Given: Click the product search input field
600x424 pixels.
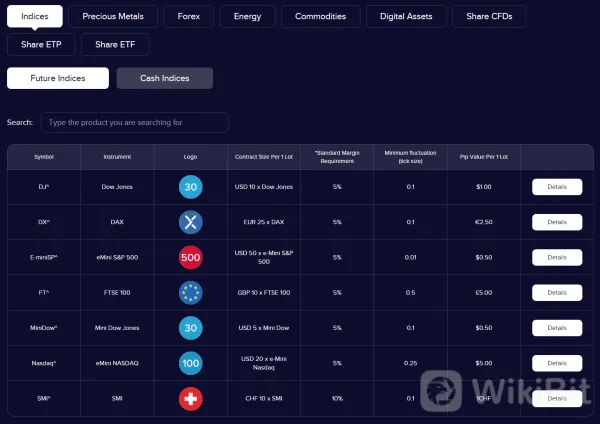Looking at the screenshot, I should 135,122.
